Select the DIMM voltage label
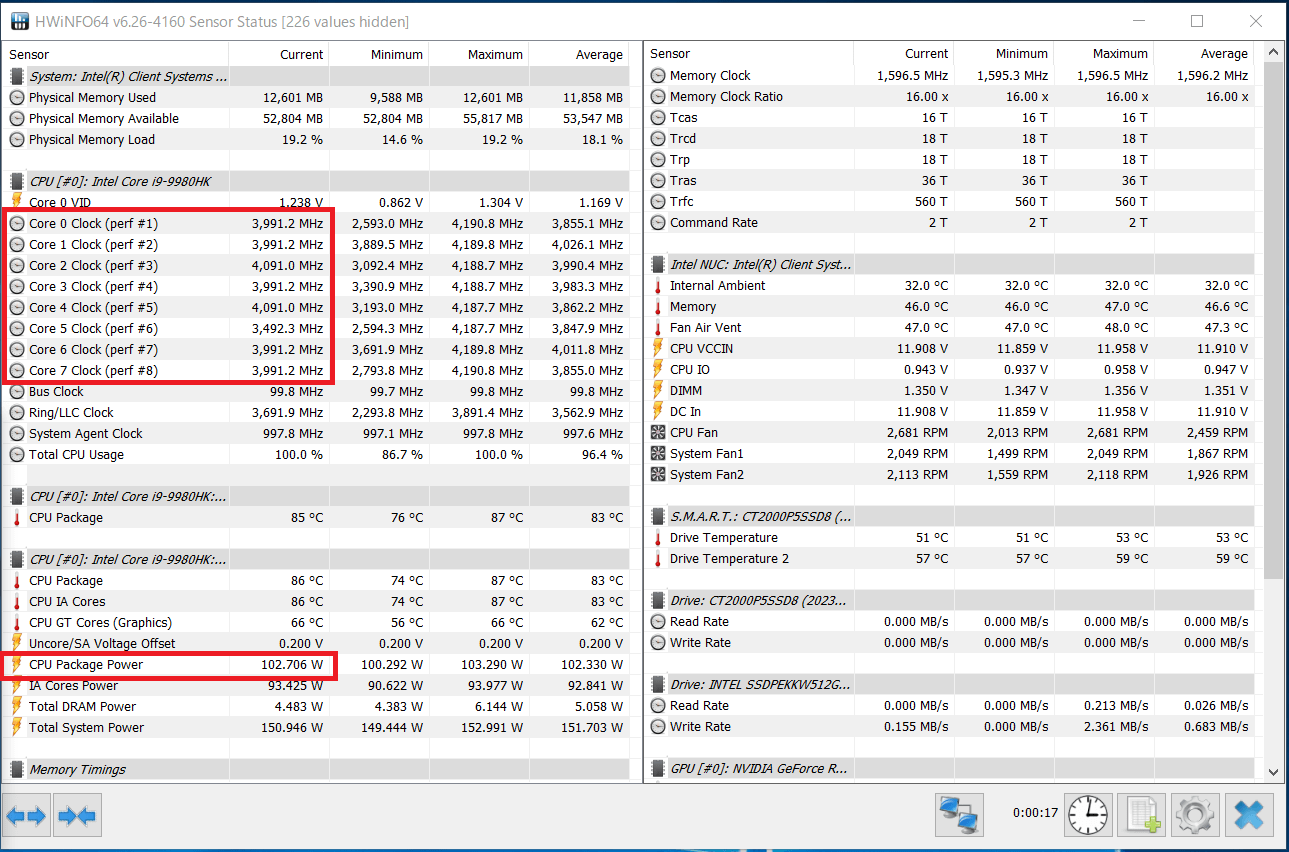Screen dimensions: 1289x852 (x=687, y=391)
